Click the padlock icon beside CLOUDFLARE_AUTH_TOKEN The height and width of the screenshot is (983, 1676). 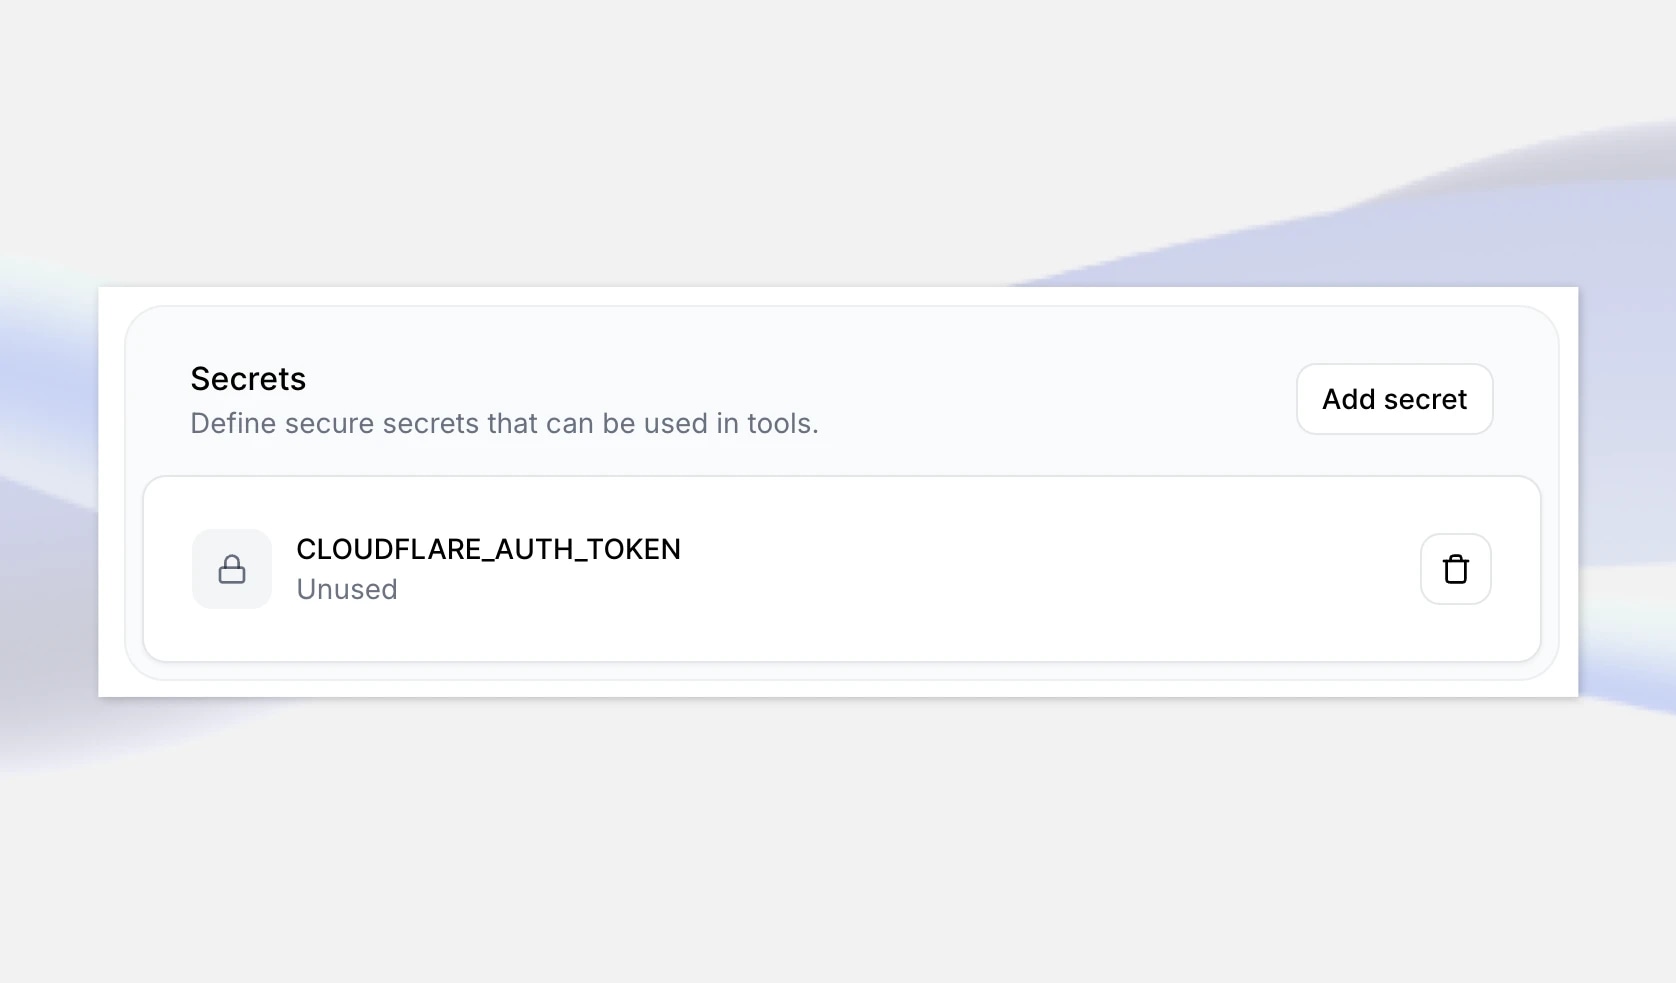coord(231,569)
